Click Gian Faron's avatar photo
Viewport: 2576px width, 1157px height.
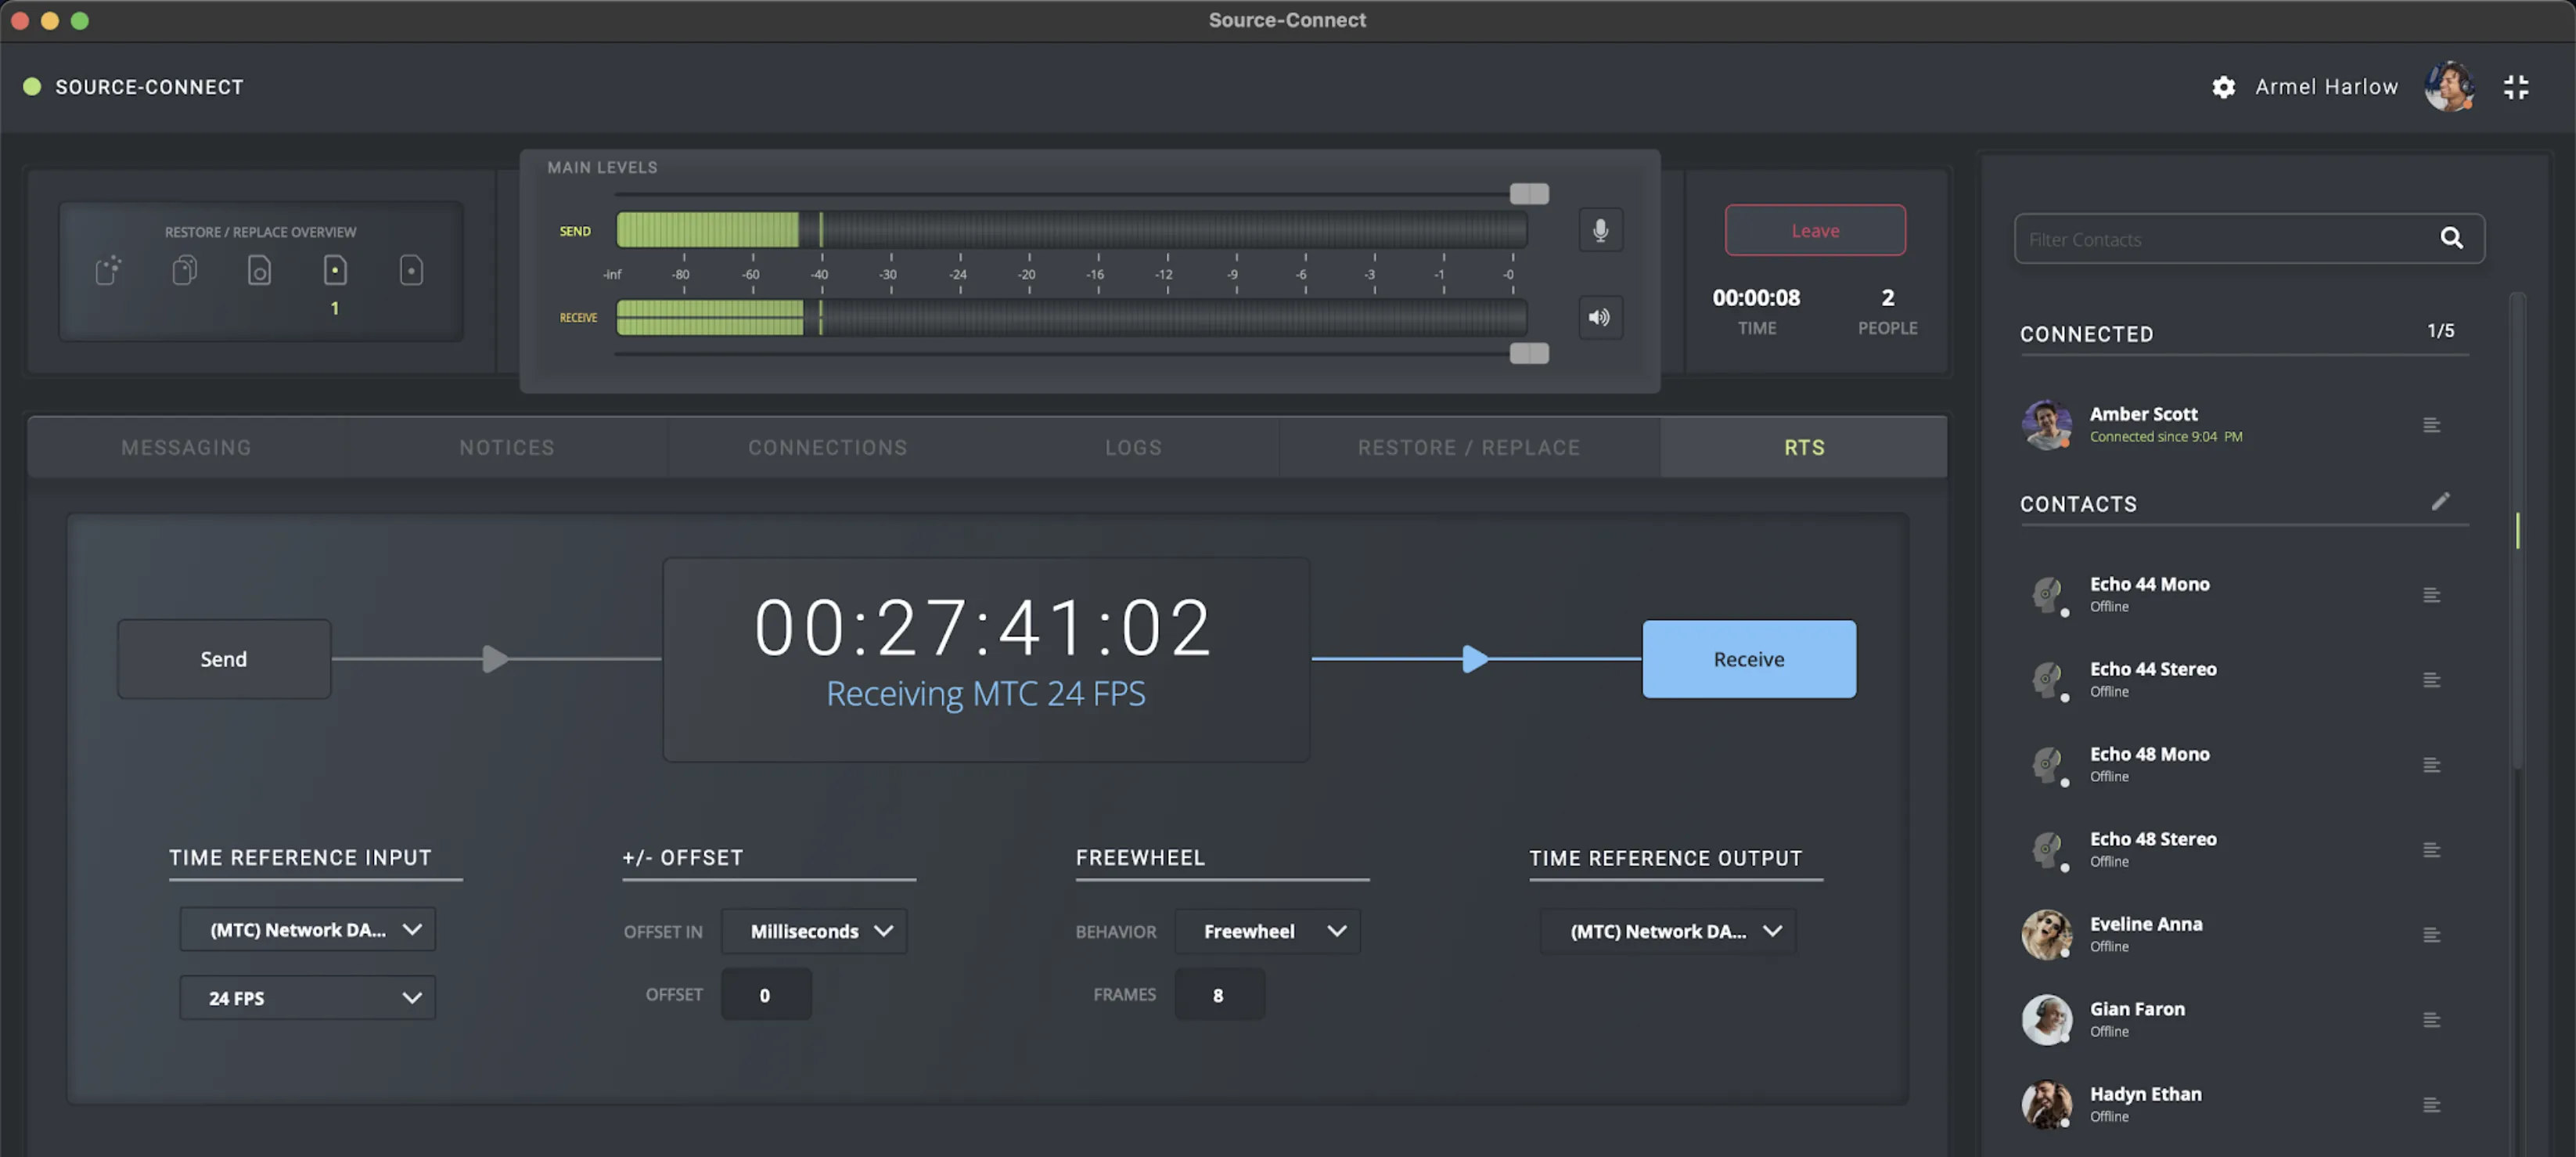[x=2047, y=1020]
